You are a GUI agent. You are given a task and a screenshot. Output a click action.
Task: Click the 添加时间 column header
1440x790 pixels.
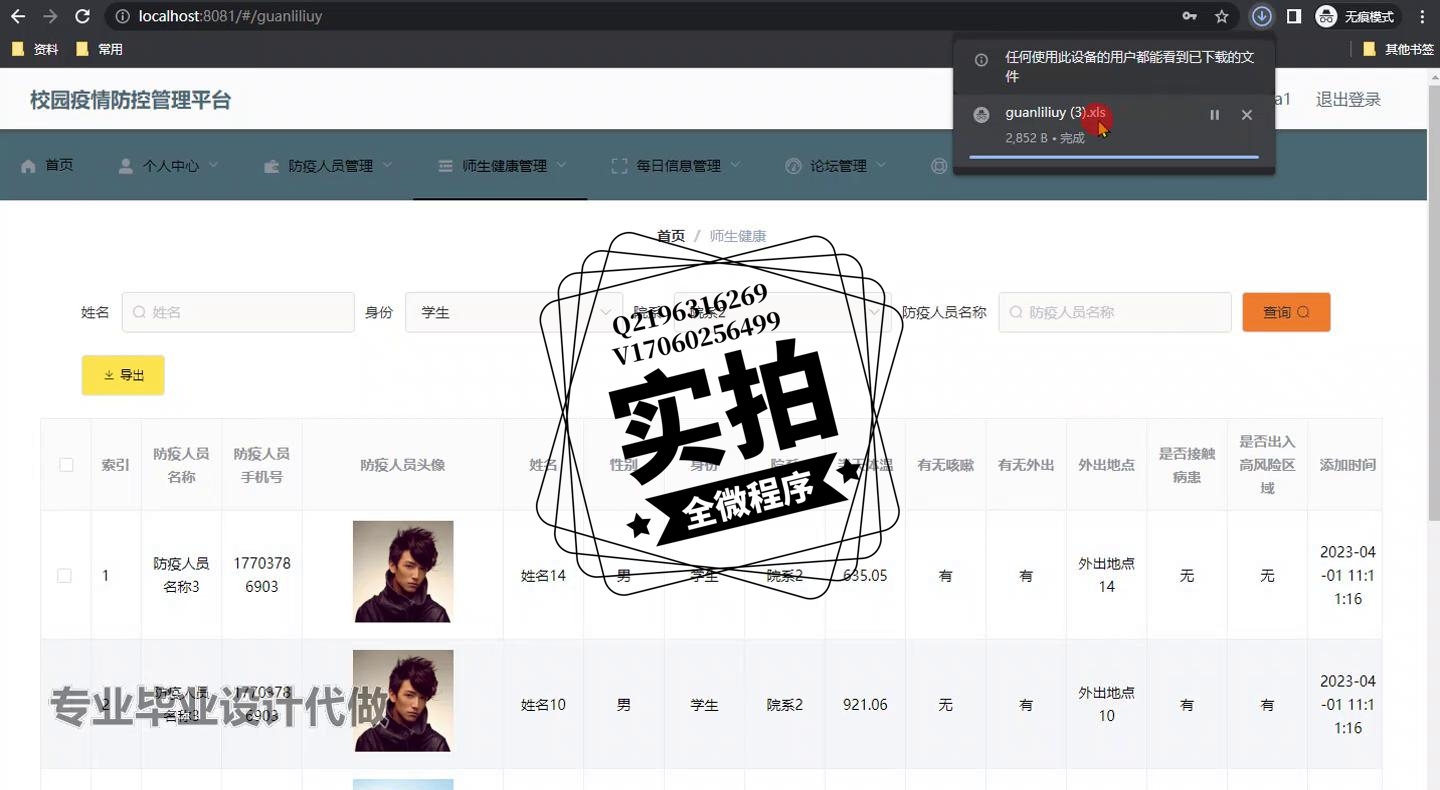[x=1347, y=465]
